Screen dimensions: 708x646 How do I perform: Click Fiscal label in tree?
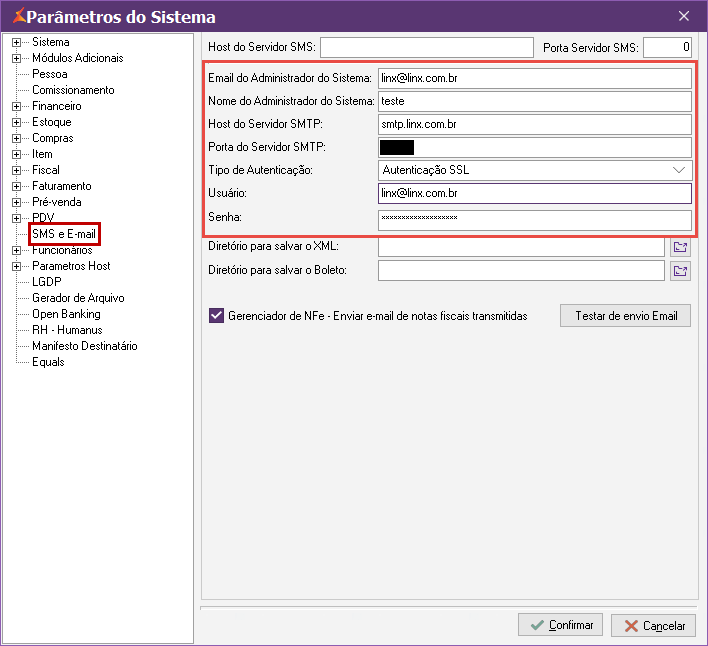pos(46,170)
